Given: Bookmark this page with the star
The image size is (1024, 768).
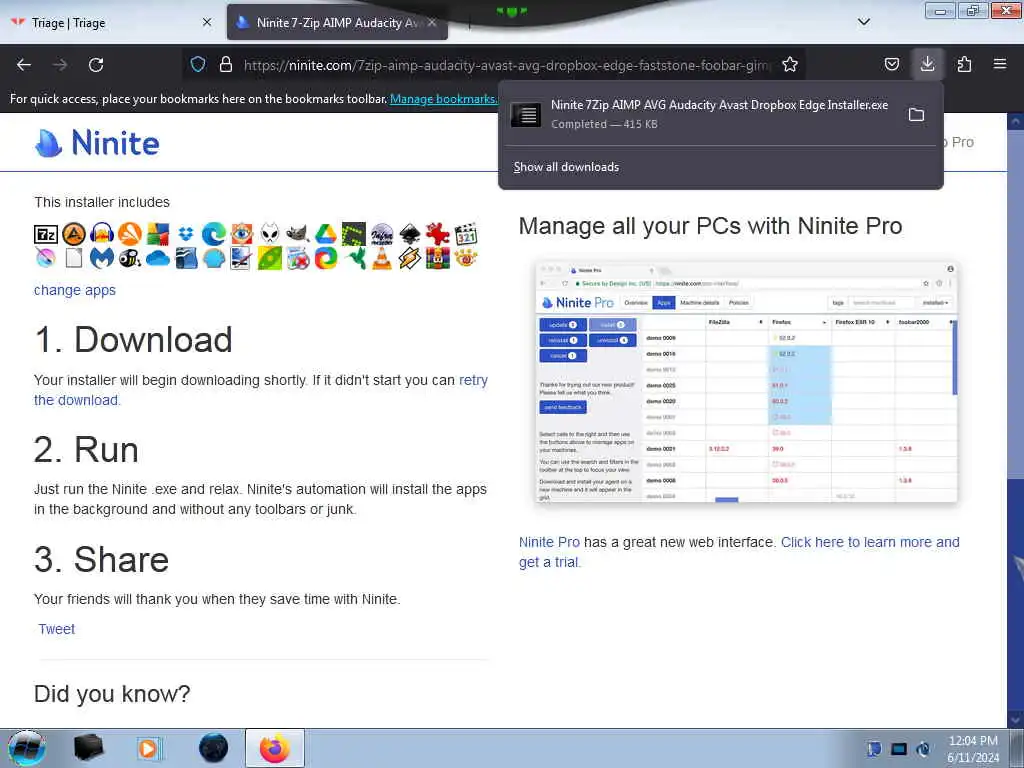Looking at the screenshot, I should (x=790, y=64).
